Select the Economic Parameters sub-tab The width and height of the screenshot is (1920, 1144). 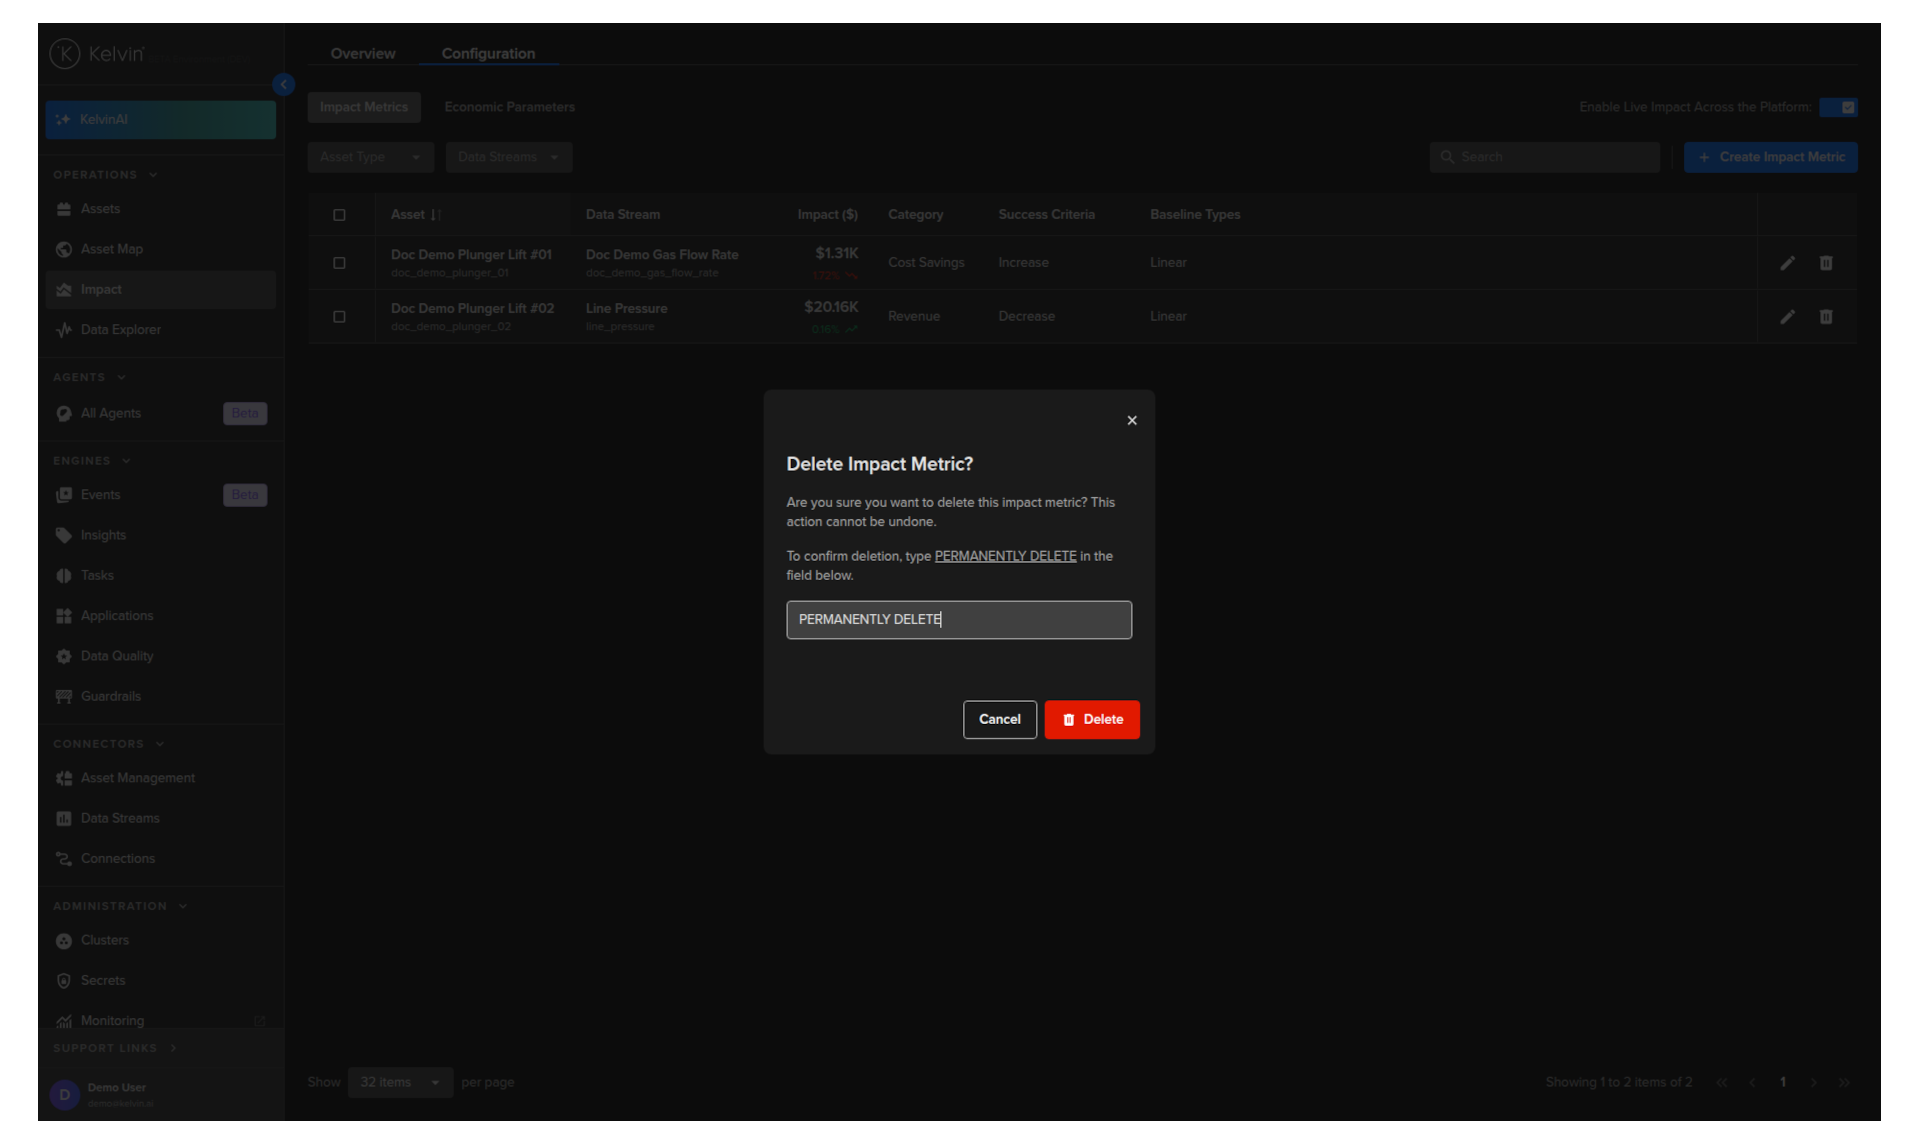509,107
